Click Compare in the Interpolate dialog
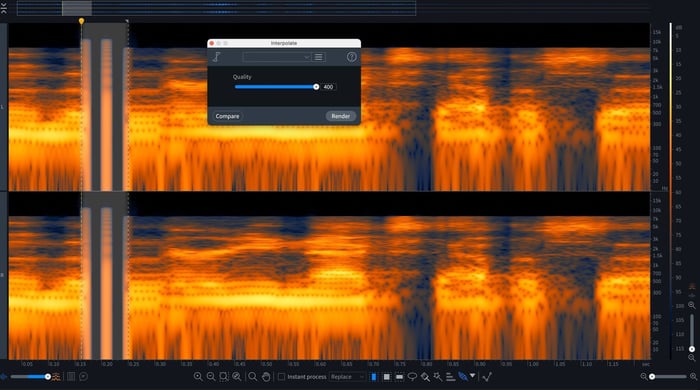This screenshot has height=390, width=700. point(227,116)
